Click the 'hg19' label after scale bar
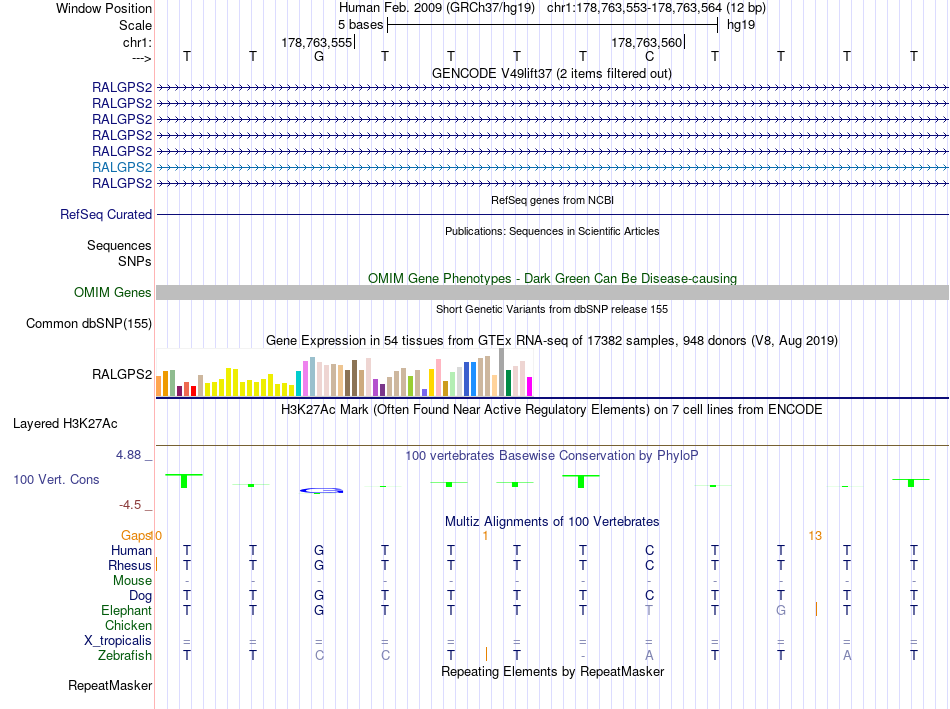Screen dimensions: 950x709 (741, 25)
